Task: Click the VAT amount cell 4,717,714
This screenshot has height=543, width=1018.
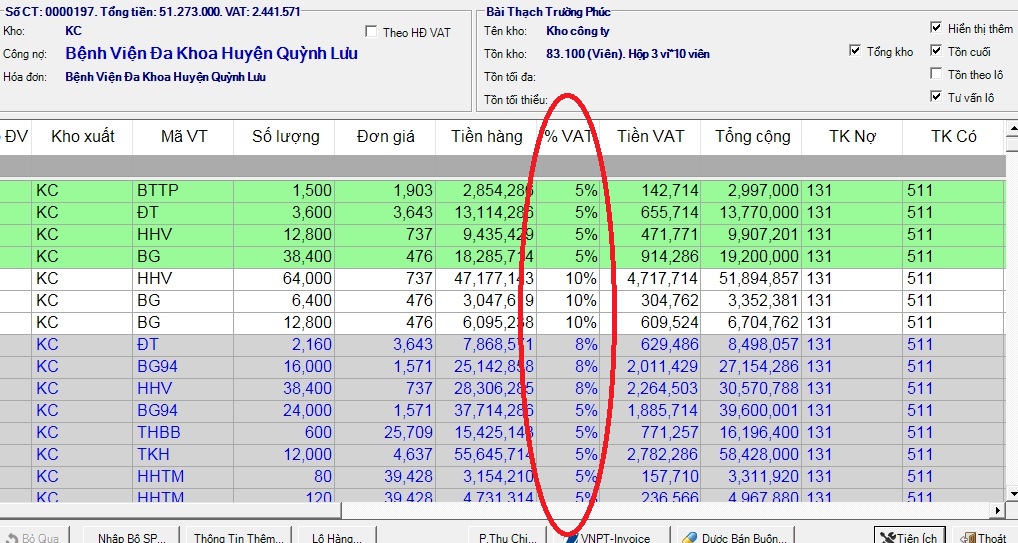Action: pos(651,278)
